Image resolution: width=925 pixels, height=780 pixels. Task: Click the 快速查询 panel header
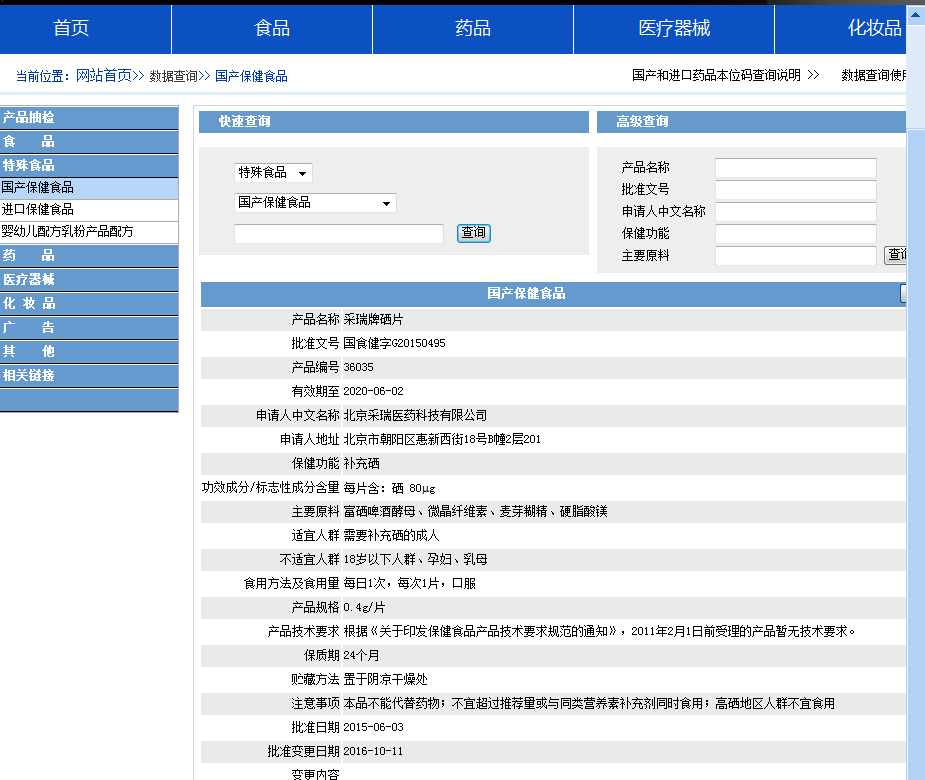(393, 122)
